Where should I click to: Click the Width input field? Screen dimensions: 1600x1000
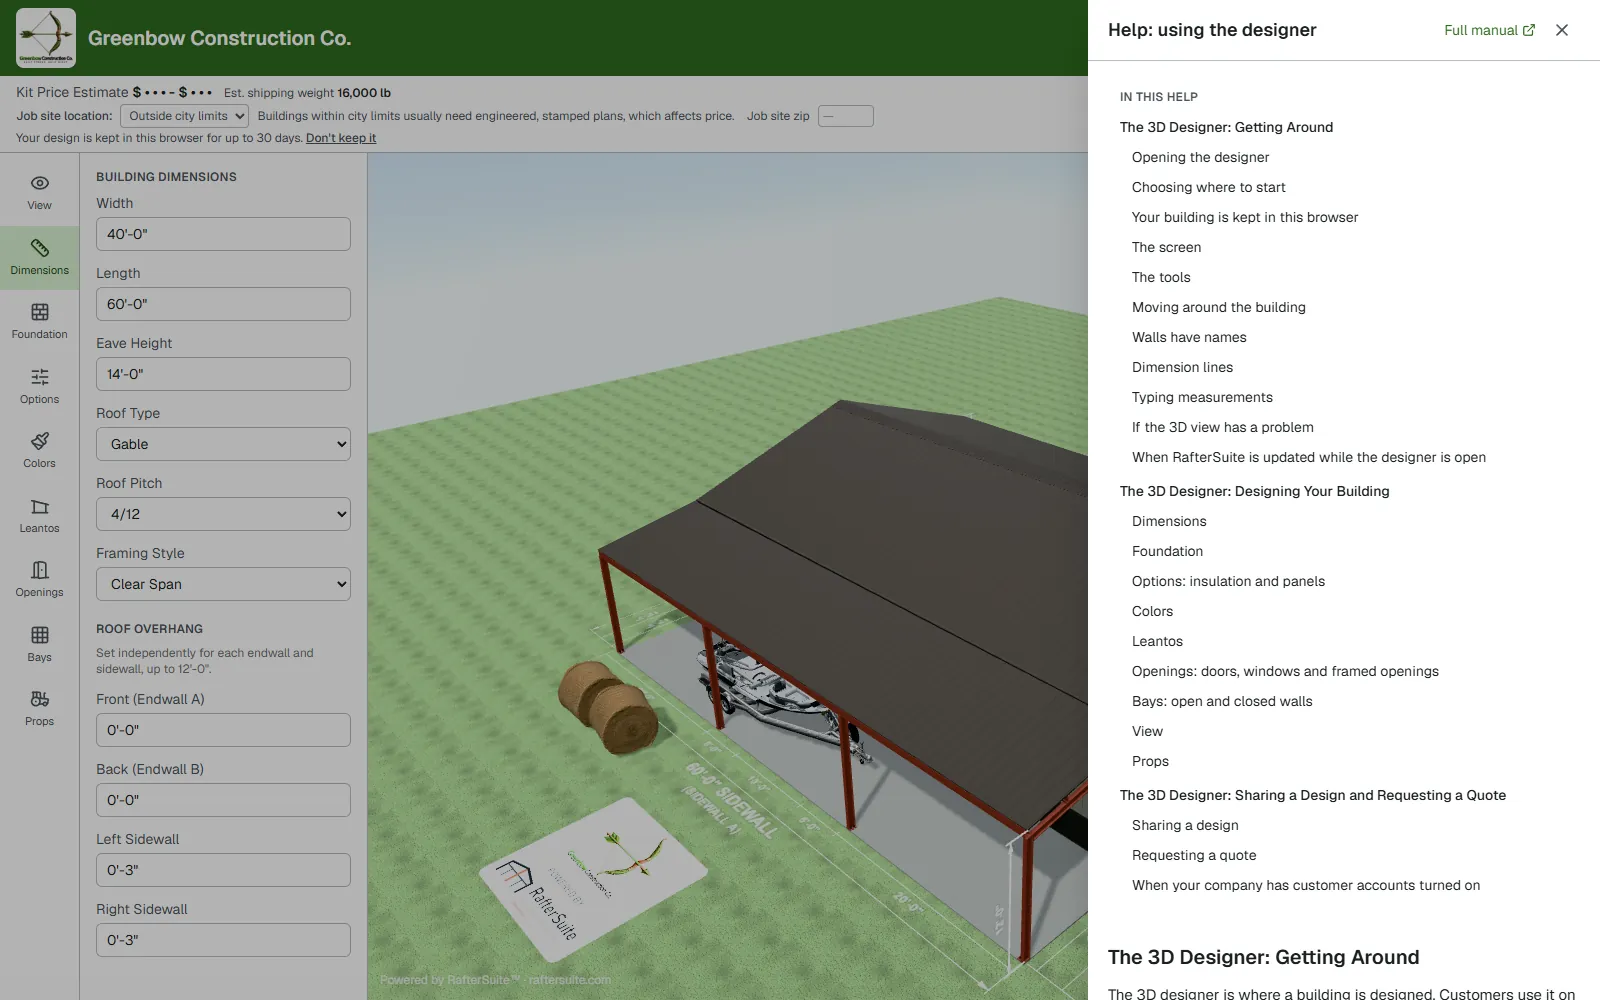click(223, 234)
